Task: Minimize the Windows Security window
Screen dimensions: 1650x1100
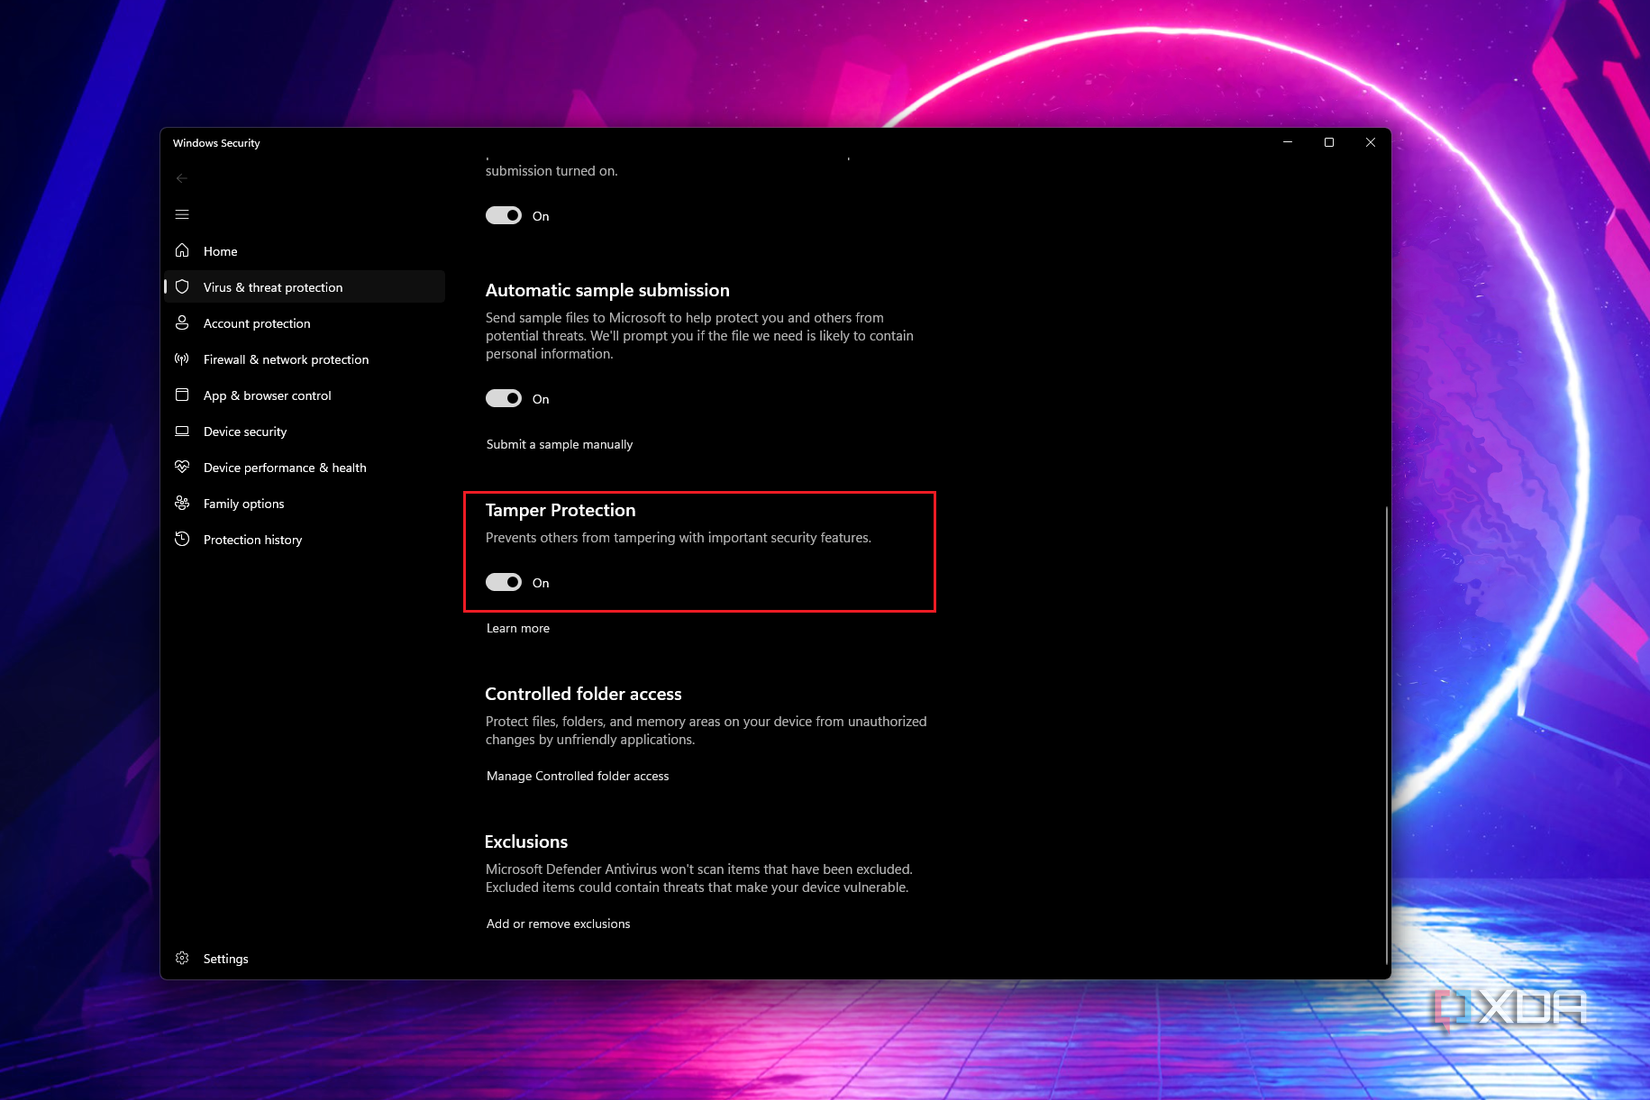Action: click(x=1288, y=142)
